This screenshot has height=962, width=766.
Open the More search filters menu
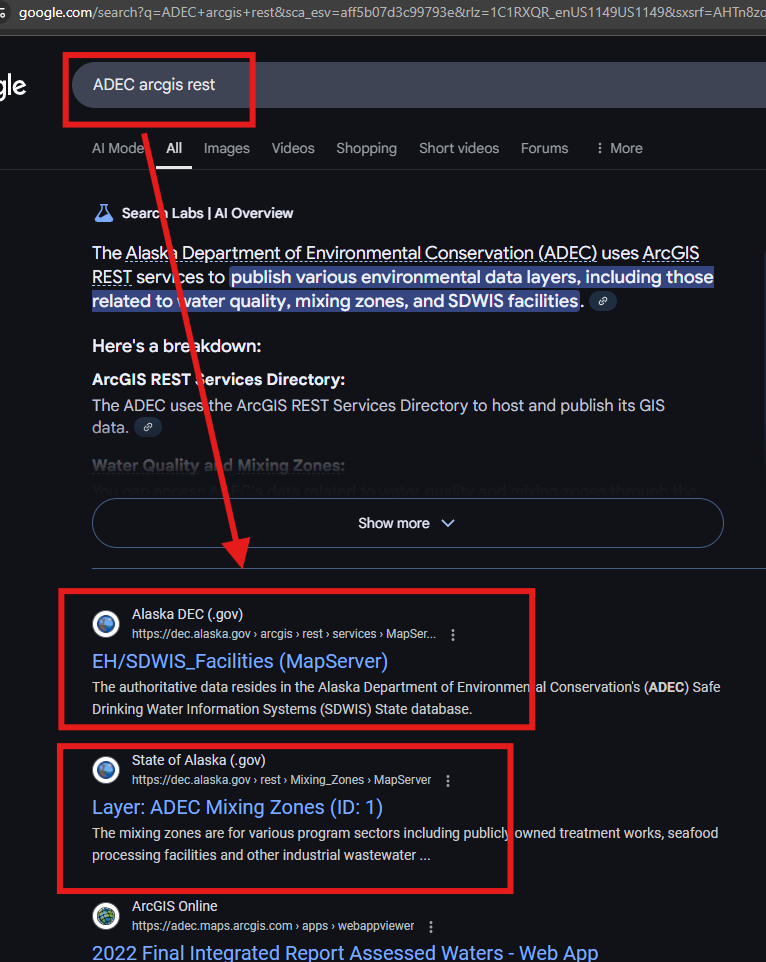(619, 148)
